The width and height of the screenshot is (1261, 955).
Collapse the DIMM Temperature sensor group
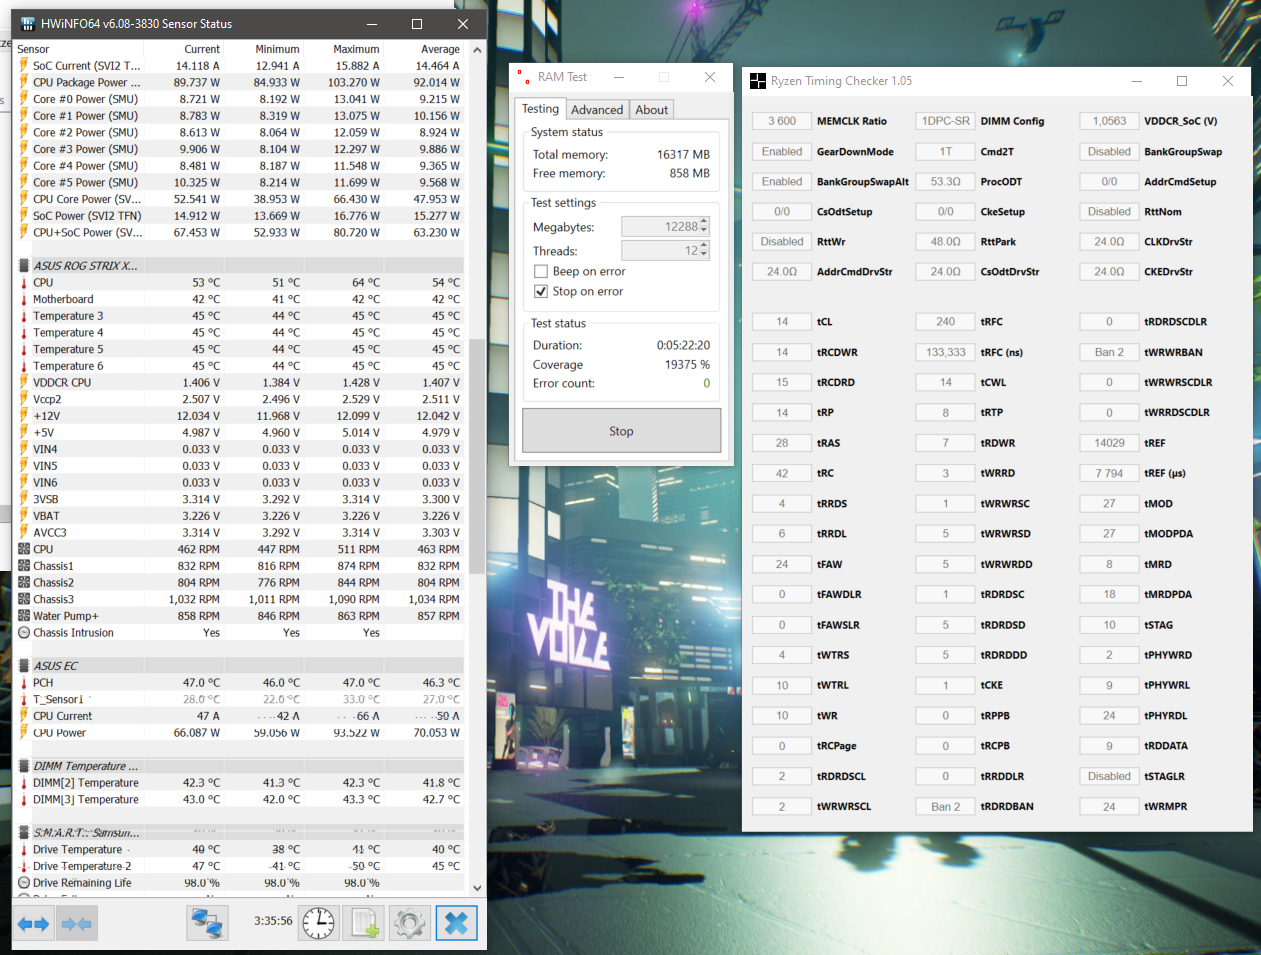coord(24,766)
